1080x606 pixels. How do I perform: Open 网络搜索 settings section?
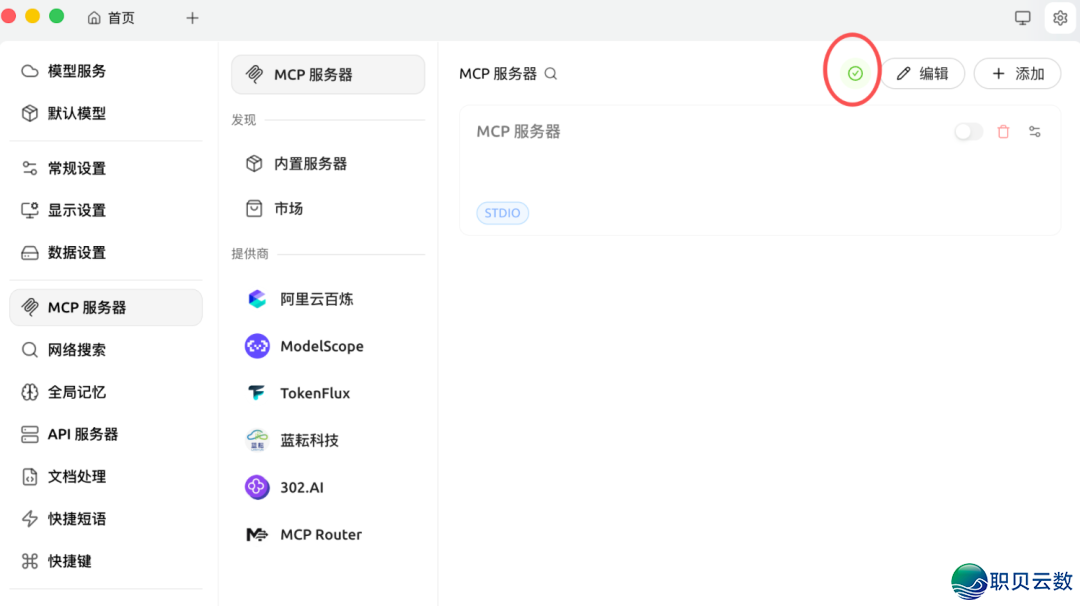tap(76, 350)
